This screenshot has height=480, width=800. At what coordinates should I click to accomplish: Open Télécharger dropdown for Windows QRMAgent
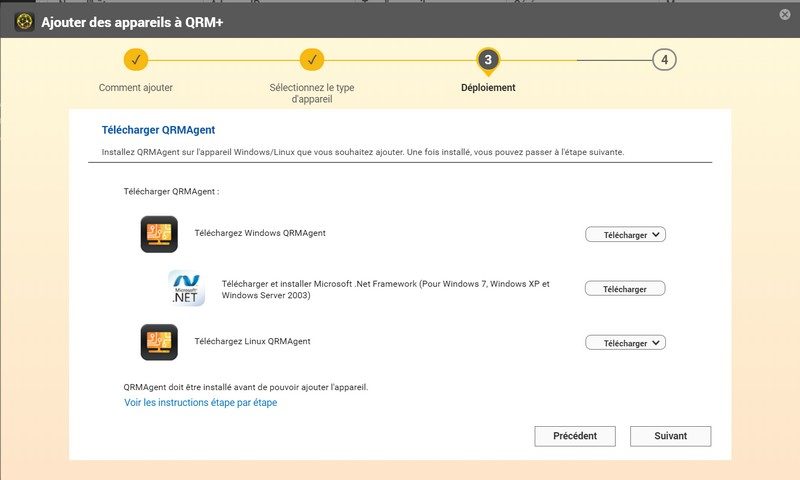pos(625,235)
